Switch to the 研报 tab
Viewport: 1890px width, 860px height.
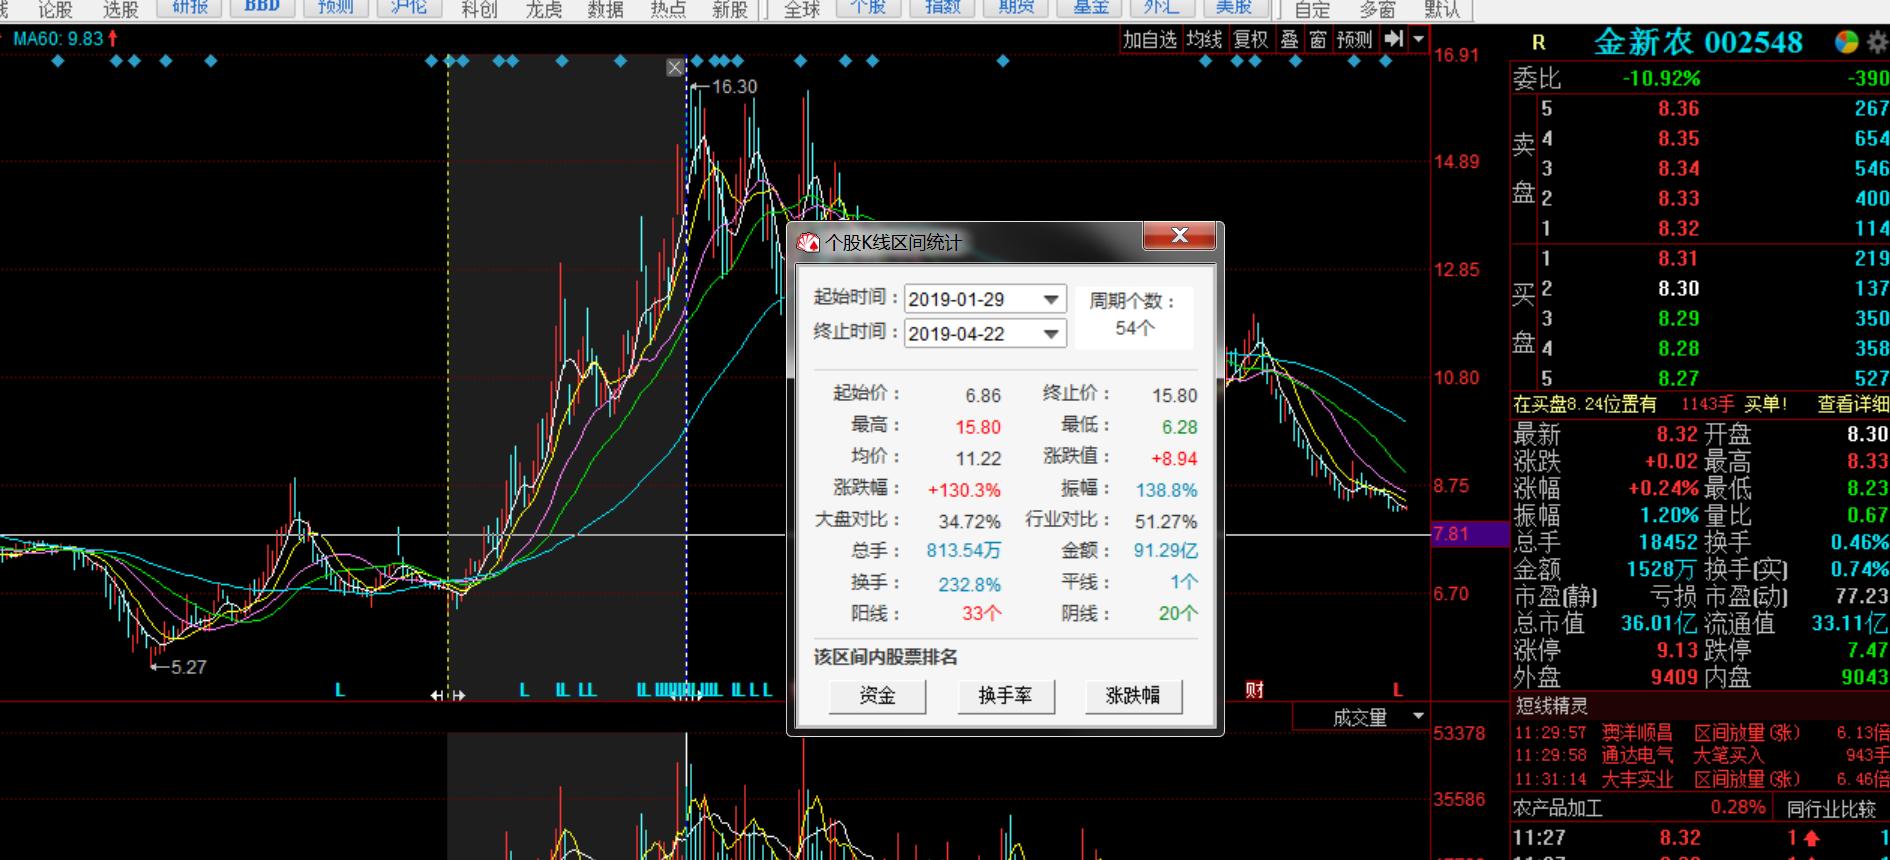(190, 7)
